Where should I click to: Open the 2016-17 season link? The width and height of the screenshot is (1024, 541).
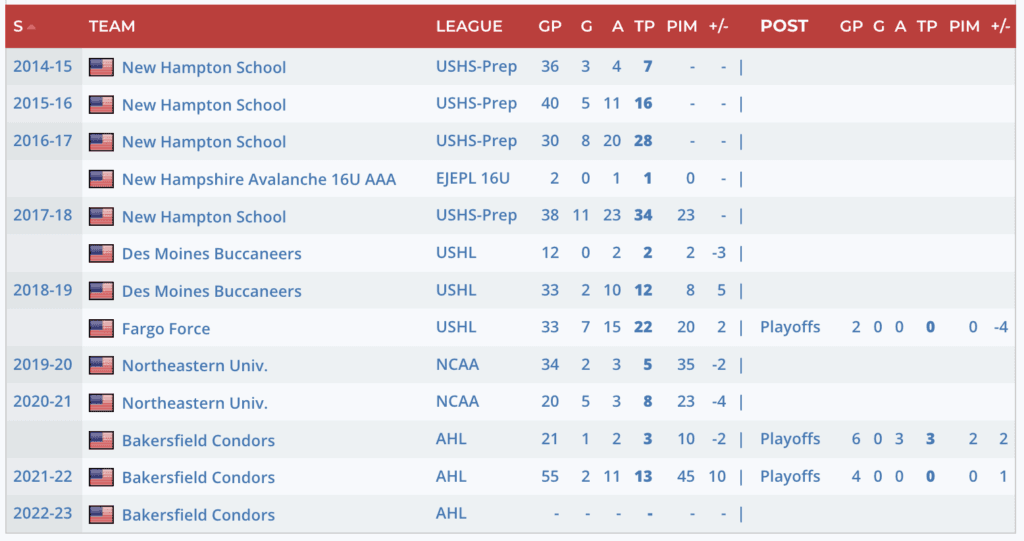point(43,141)
